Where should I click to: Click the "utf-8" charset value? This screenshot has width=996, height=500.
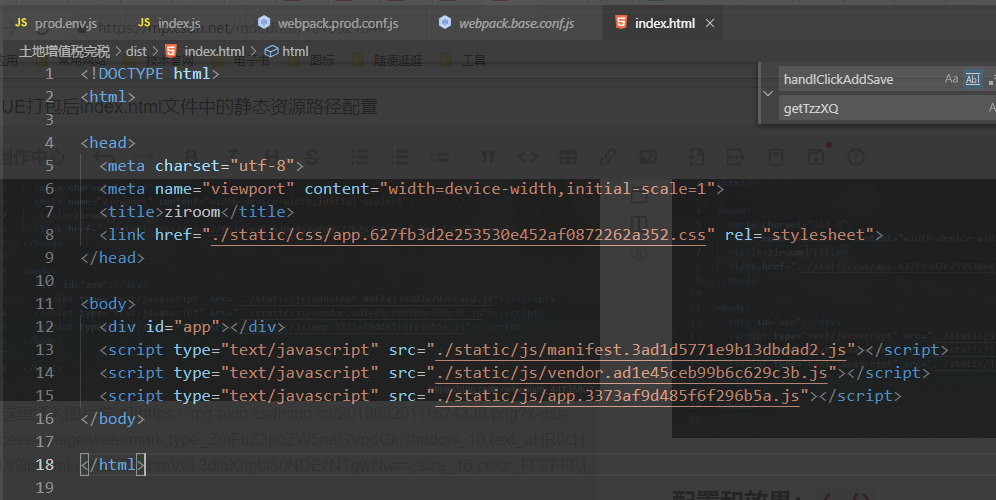point(262,166)
